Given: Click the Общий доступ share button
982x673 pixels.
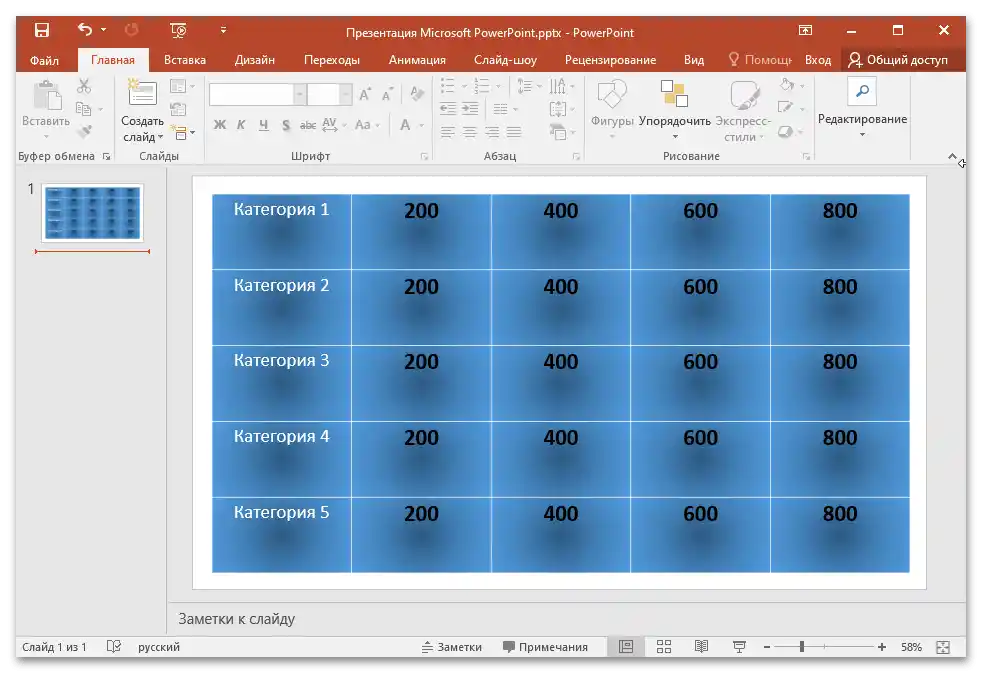Looking at the screenshot, I should (x=897, y=60).
